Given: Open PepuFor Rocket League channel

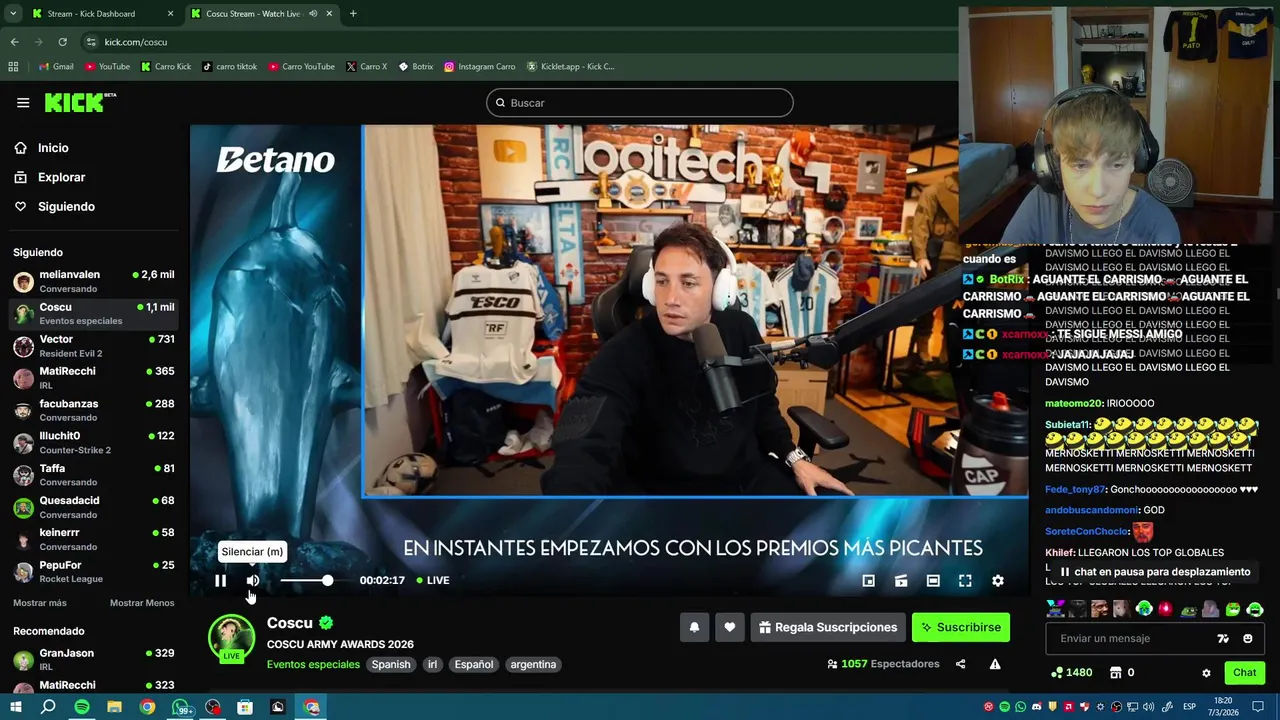Looking at the screenshot, I should coord(94,571).
